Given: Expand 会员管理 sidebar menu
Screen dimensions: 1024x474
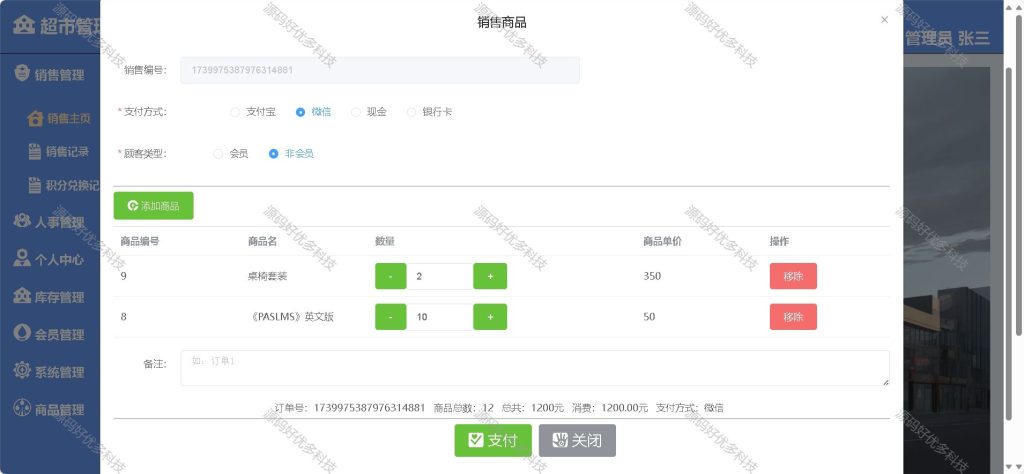Looking at the screenshot, I should [x=50, y=334].
